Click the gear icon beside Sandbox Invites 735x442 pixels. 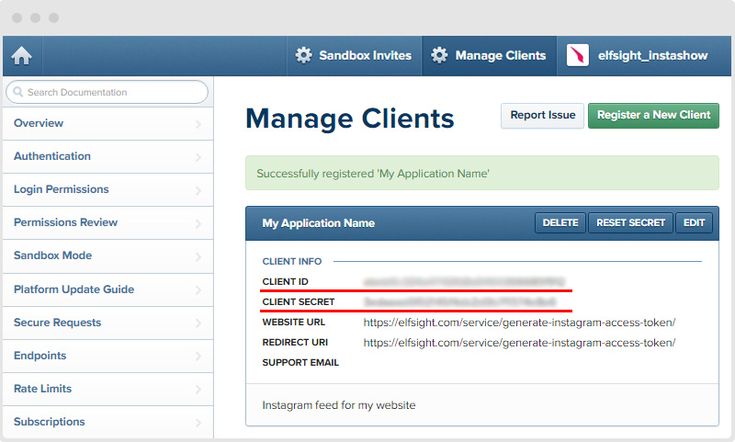(304, 56)
